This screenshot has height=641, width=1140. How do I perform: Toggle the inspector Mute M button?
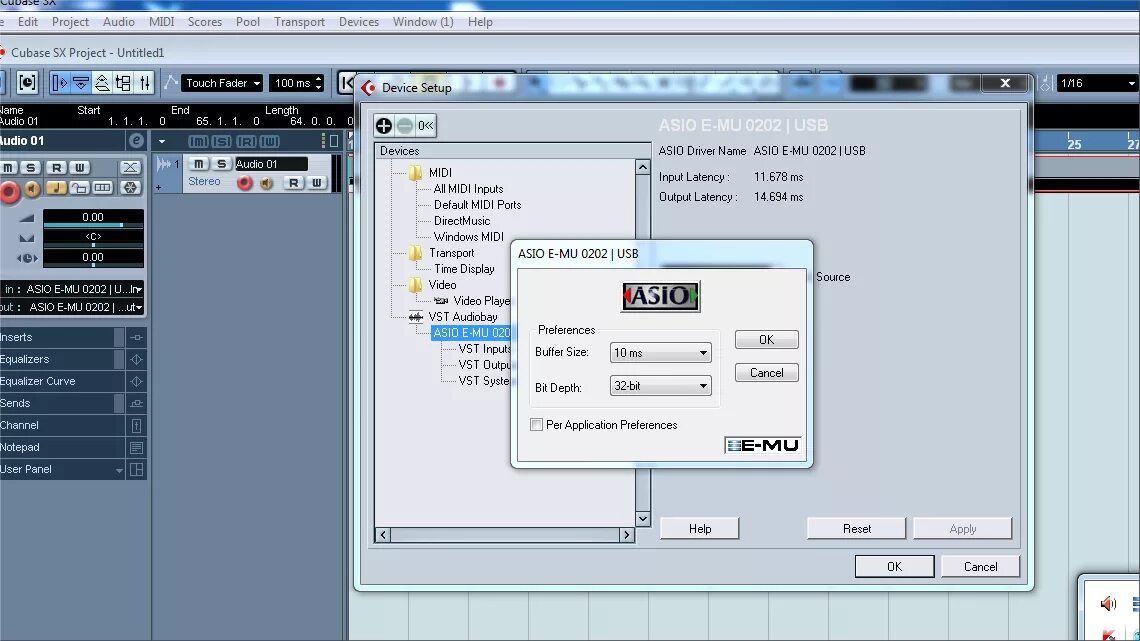coord(7,168)
